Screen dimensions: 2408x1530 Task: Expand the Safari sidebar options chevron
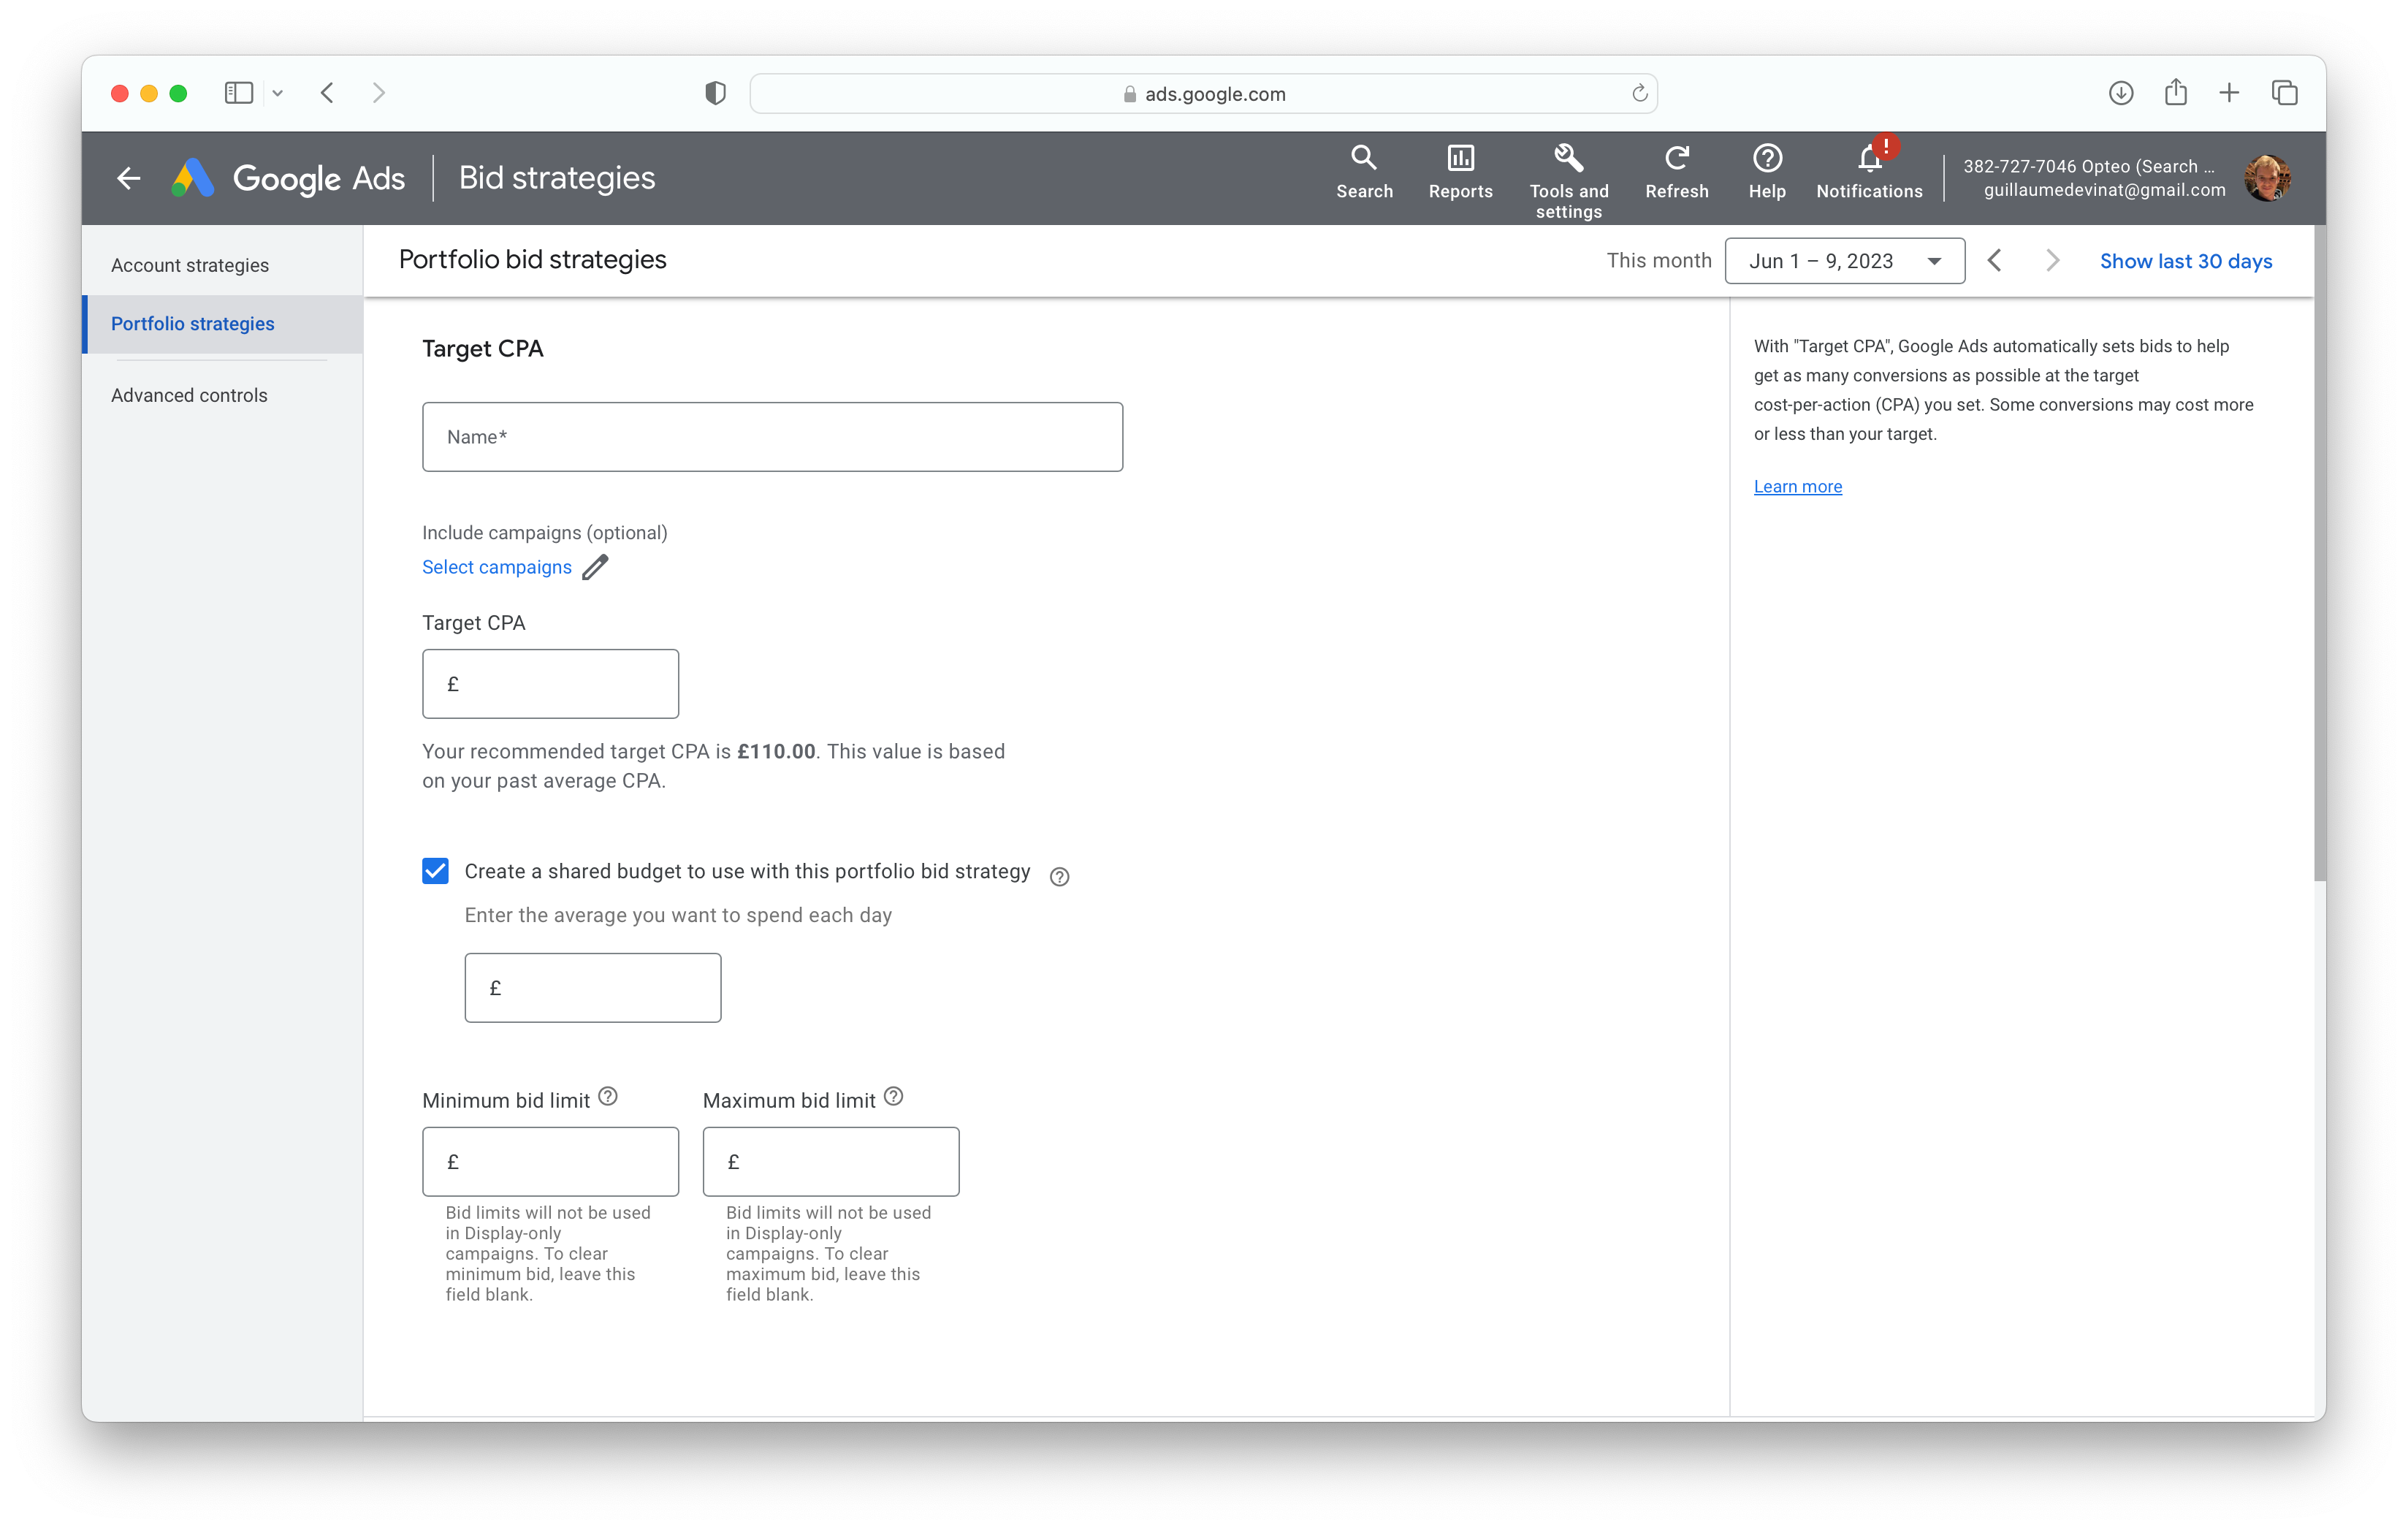point(278,93)
